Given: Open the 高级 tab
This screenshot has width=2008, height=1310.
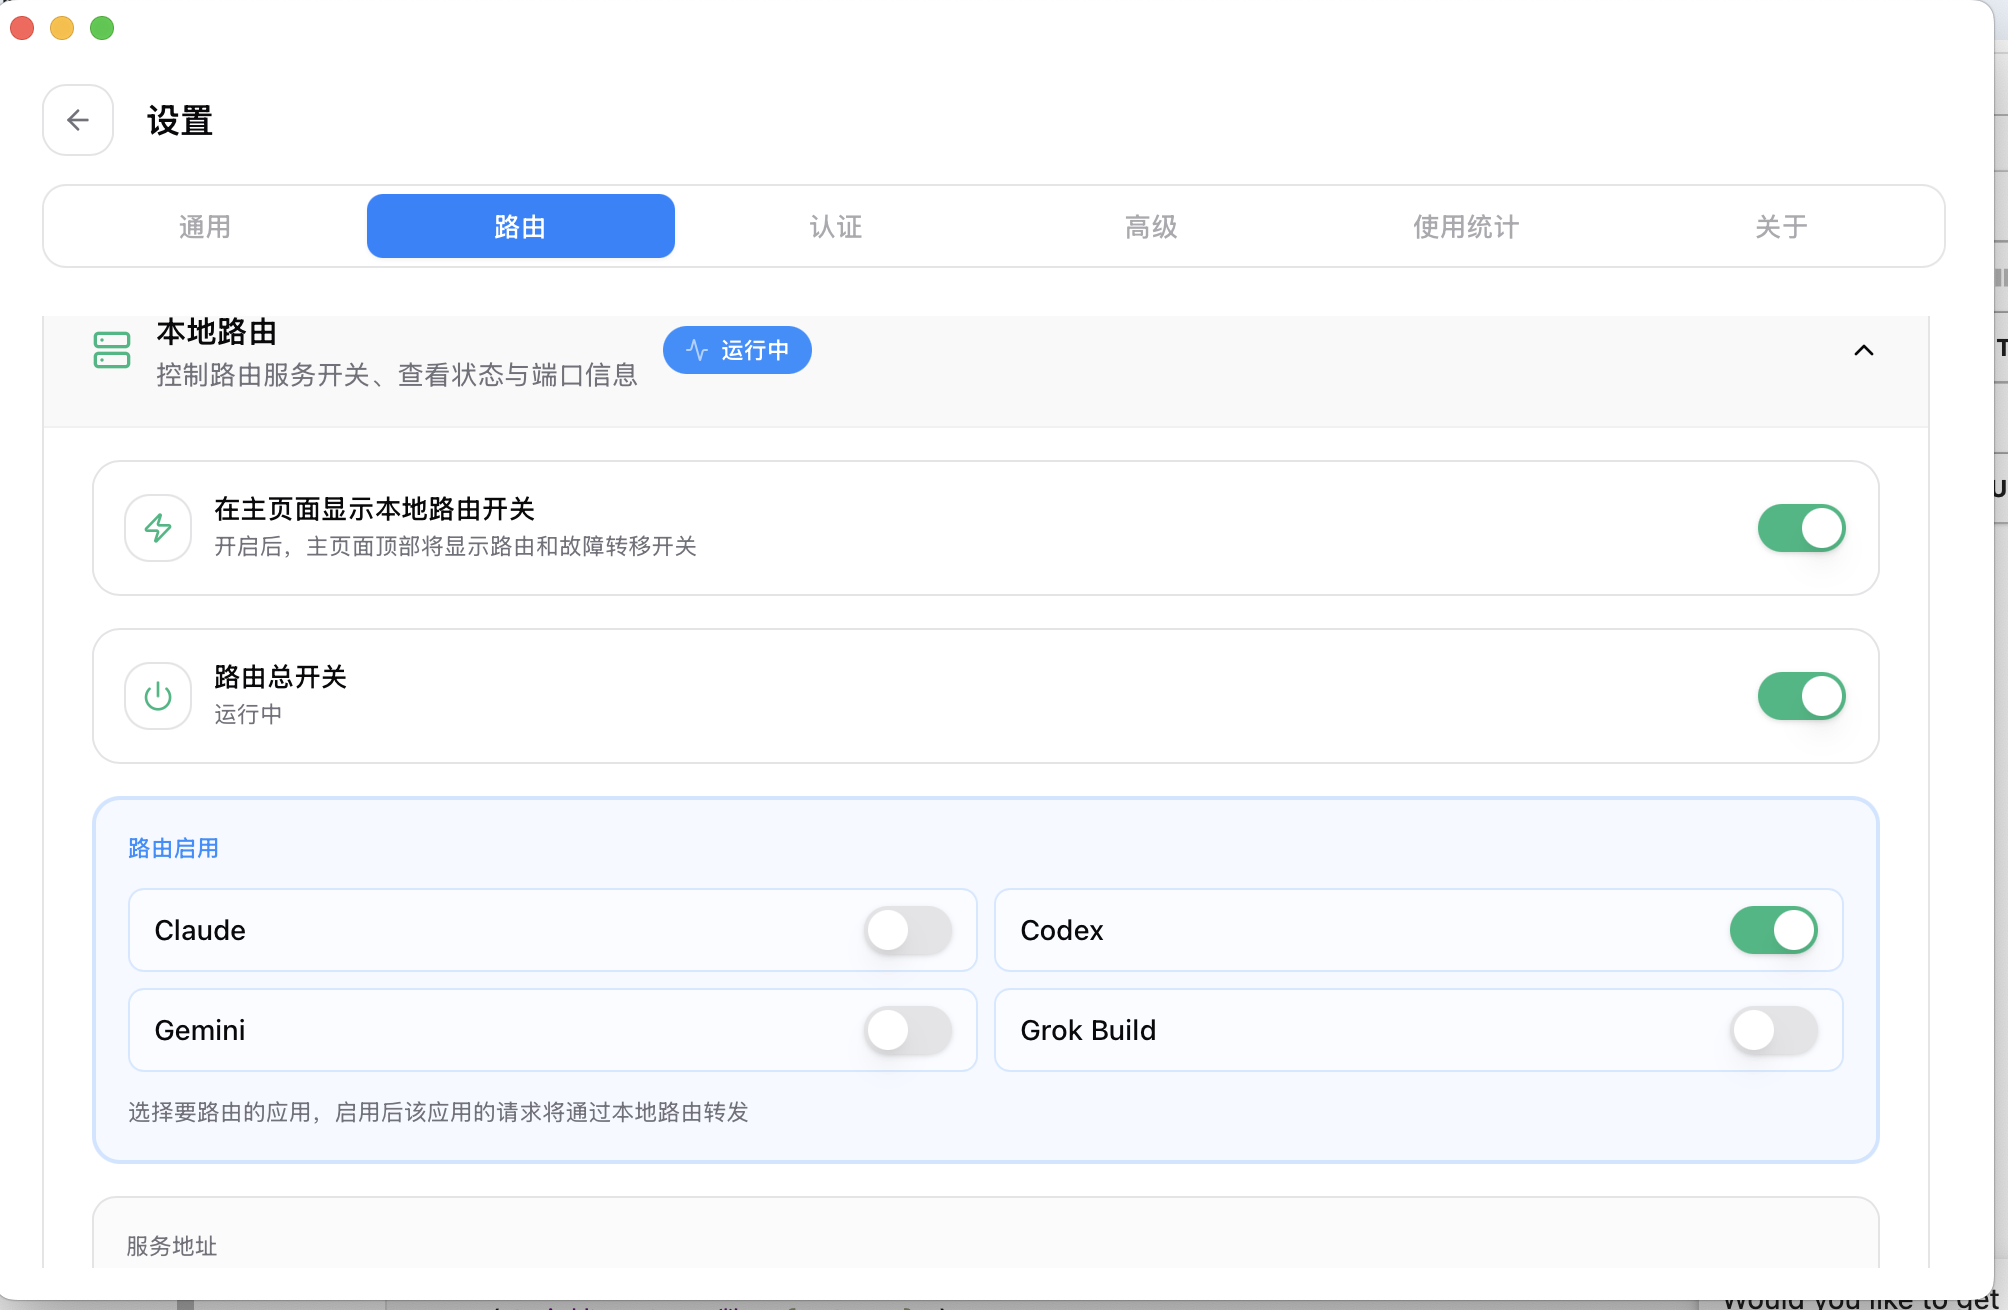Looking at the screenshot, I should pos(1151,227).
